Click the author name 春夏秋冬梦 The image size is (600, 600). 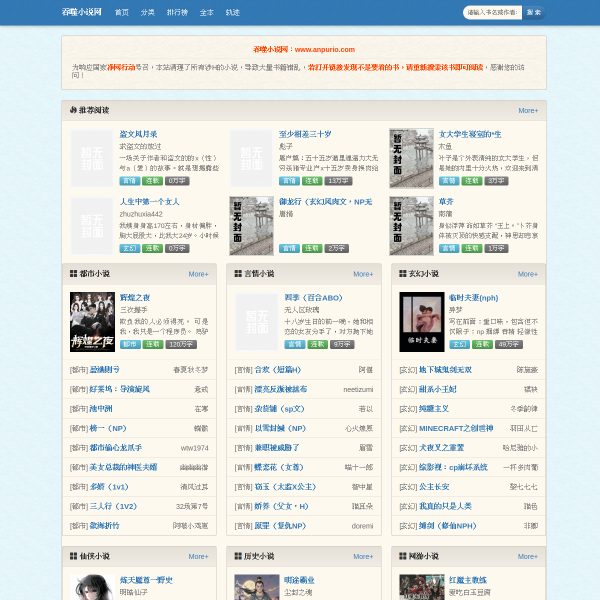[x=191, y=370]
